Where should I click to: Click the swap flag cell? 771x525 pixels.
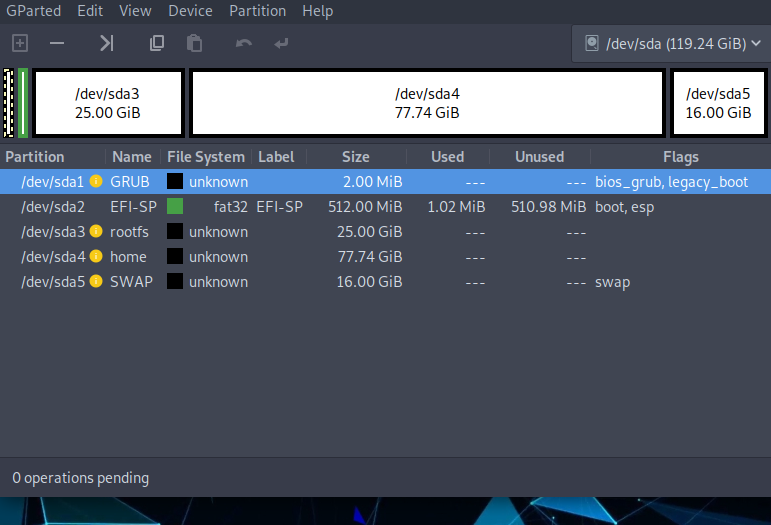tap(613, 282)
